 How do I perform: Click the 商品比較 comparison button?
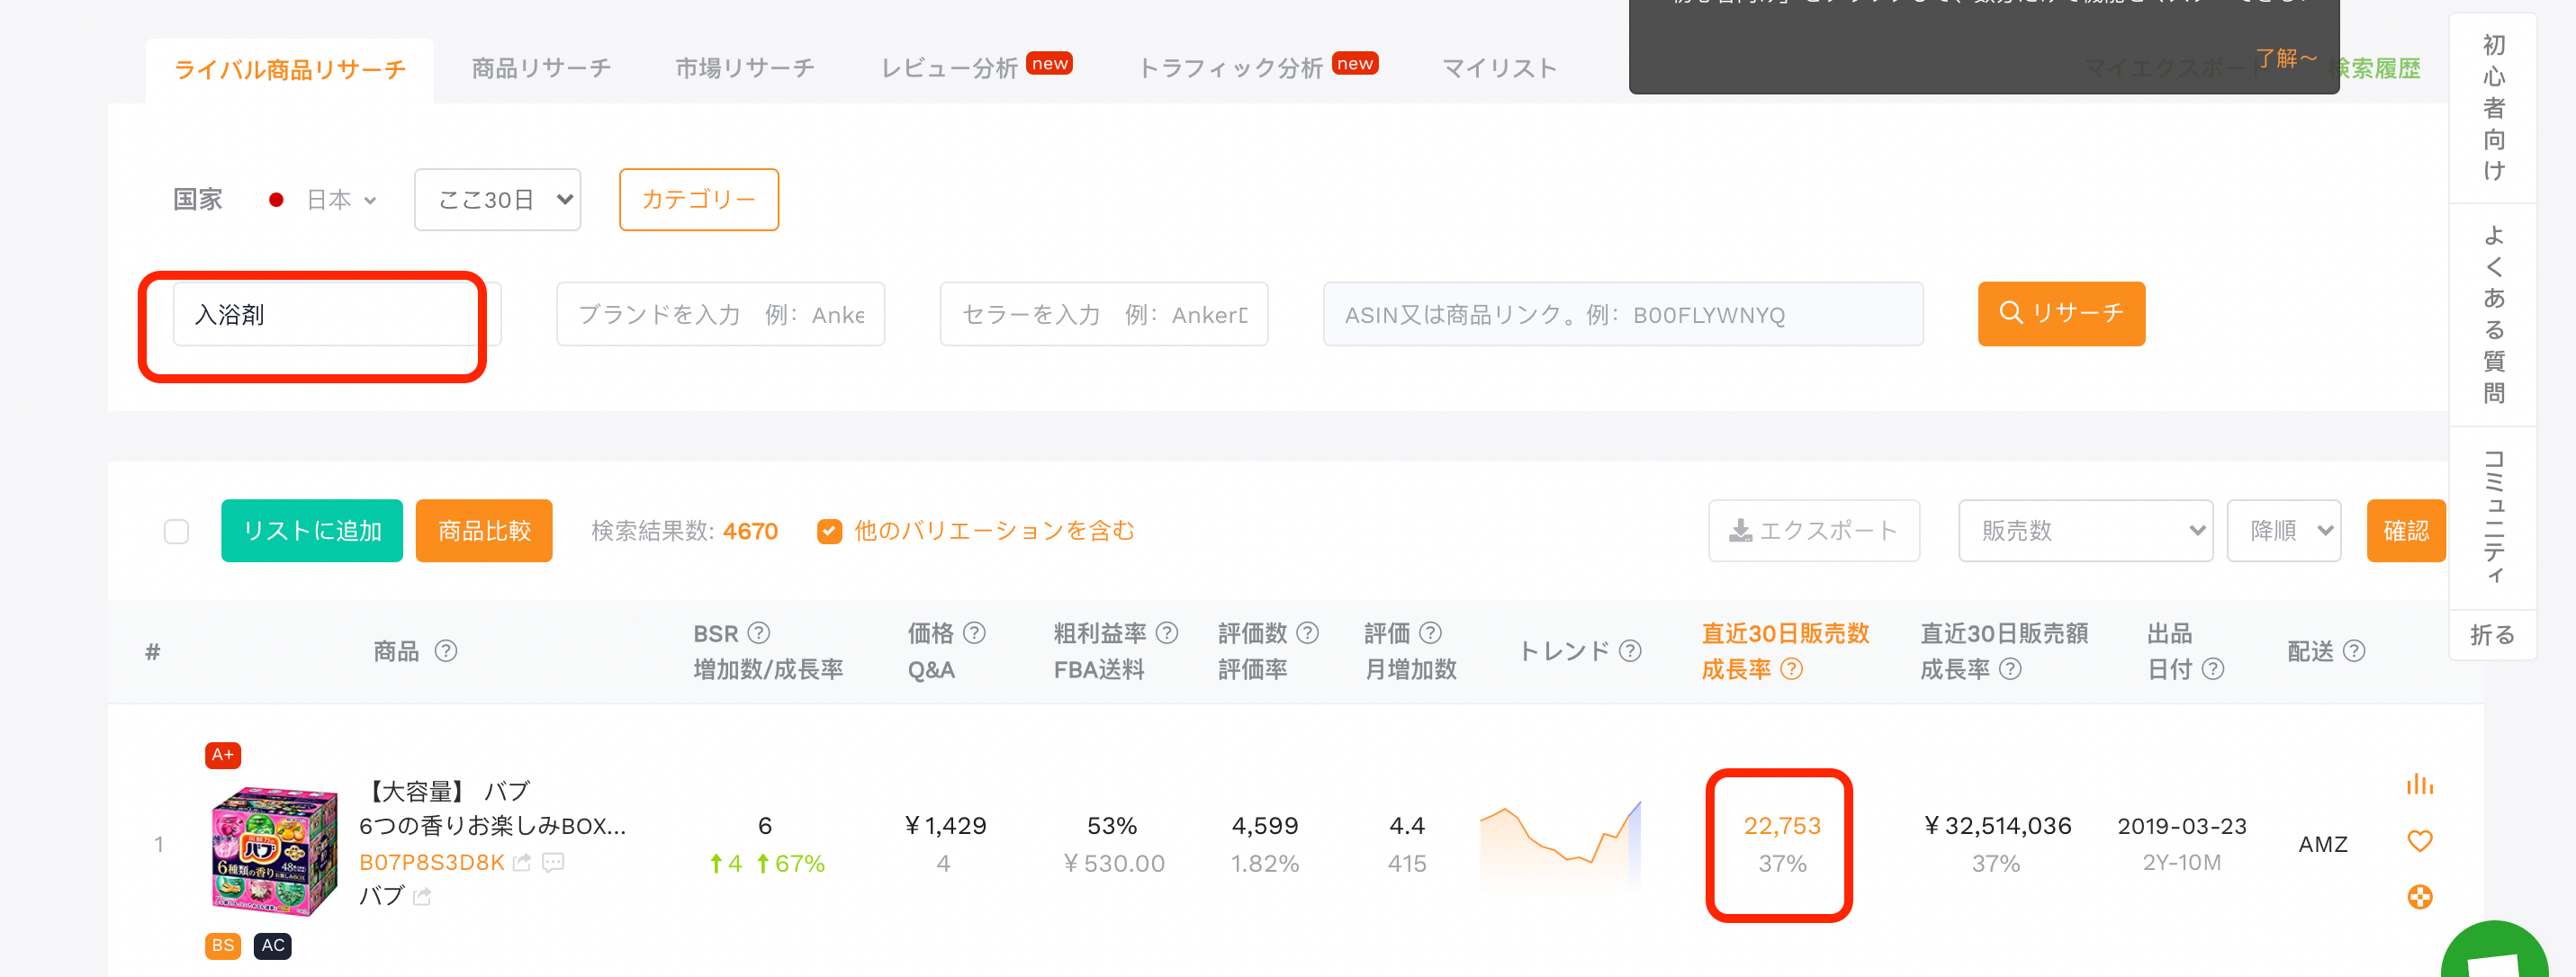pyautogui.click(x=483, y=531)
